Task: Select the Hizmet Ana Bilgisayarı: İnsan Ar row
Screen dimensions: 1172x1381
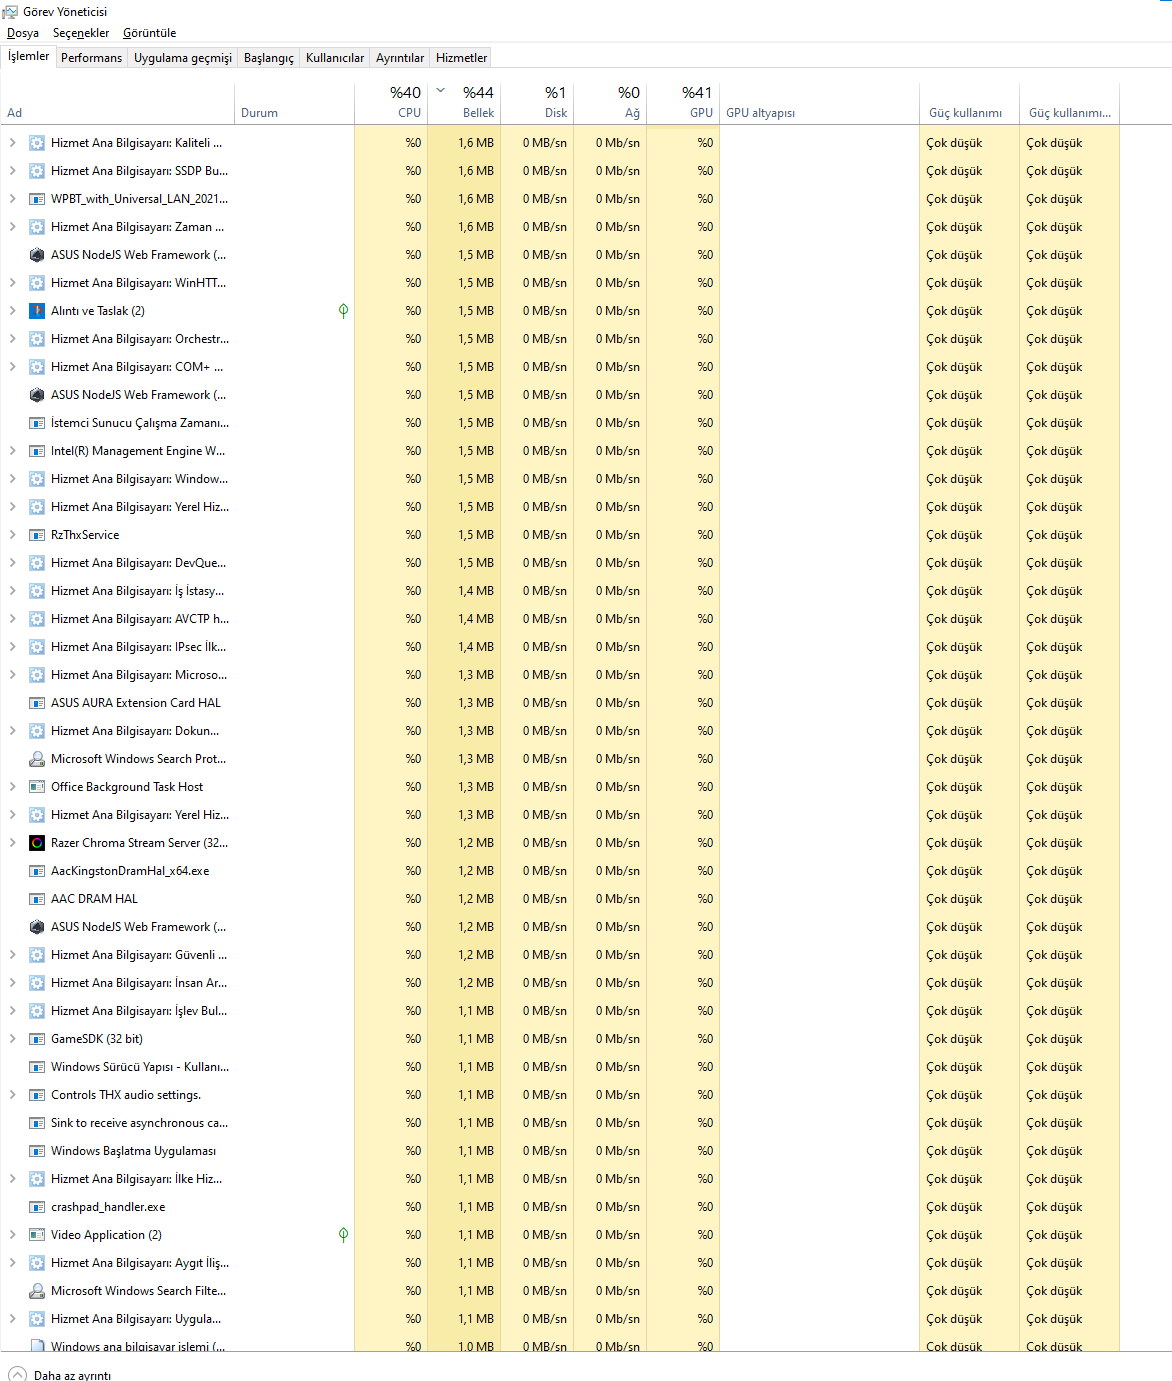Action: 560,983
